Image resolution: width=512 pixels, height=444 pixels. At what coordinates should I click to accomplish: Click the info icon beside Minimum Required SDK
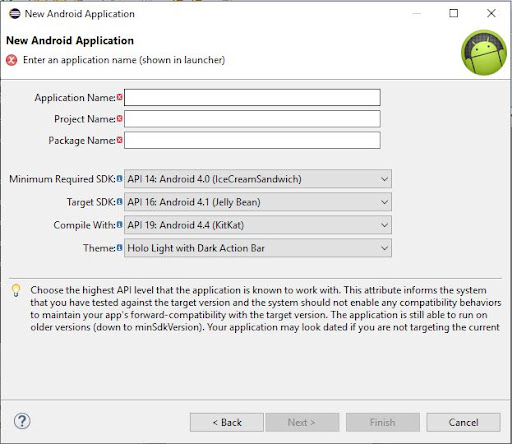[120, 179]
